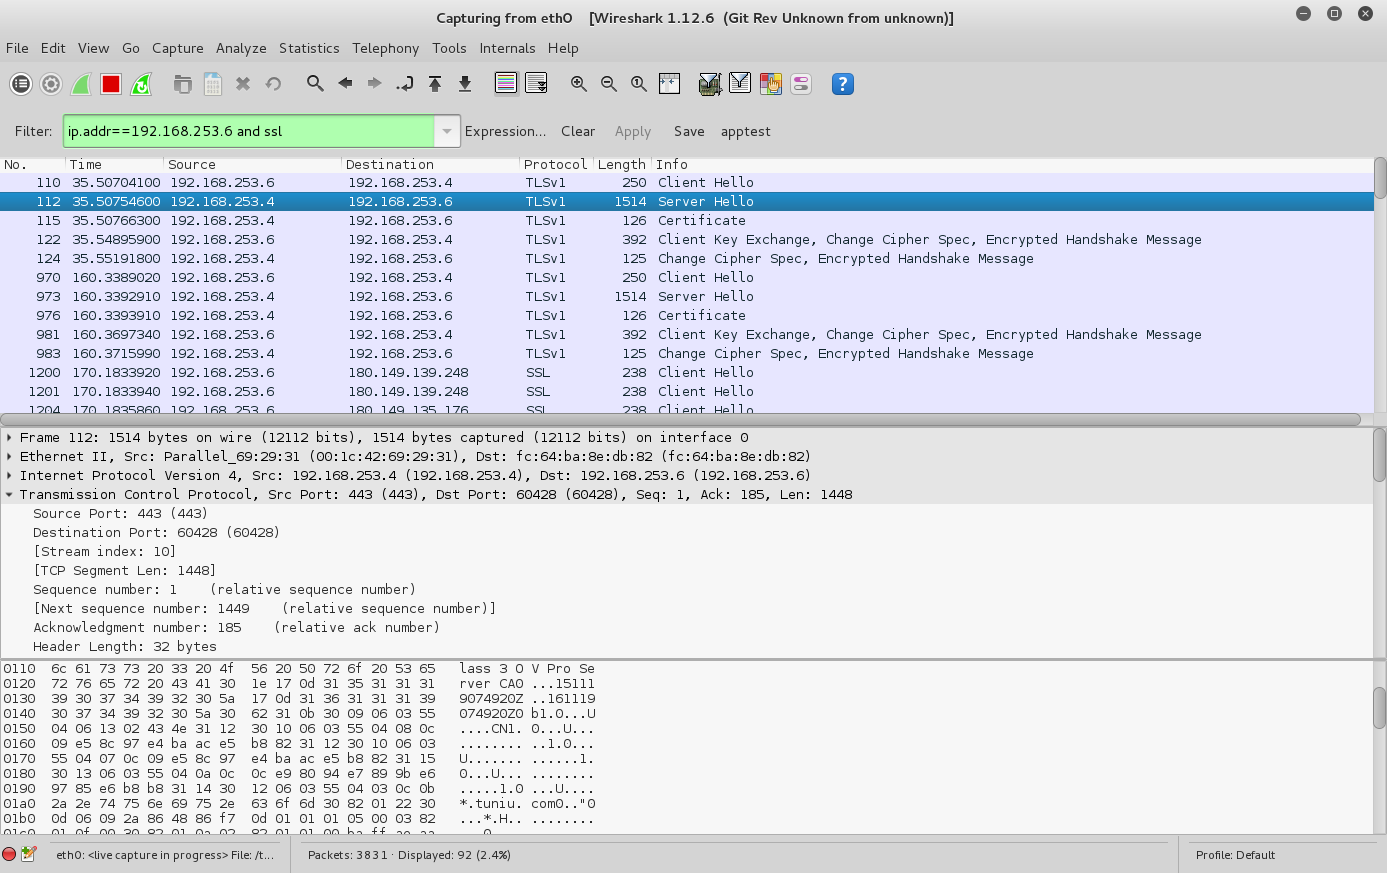Open Wireshark help question mark icon
The height and width of the screenshot is (873, 1387).
(x=842, y=84)
